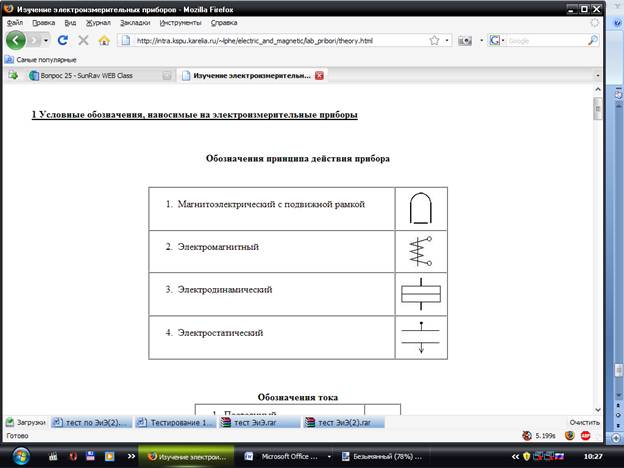
Task: Open the Самые популярные bookmarks folder
Action: (x=41, y=60)
